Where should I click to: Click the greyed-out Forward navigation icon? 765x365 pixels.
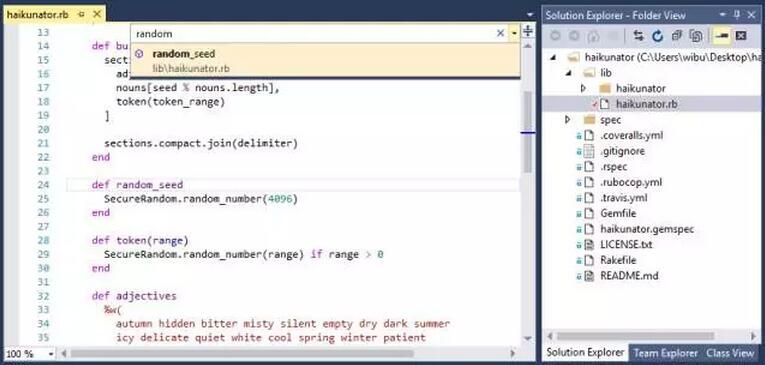click(574, 35)
